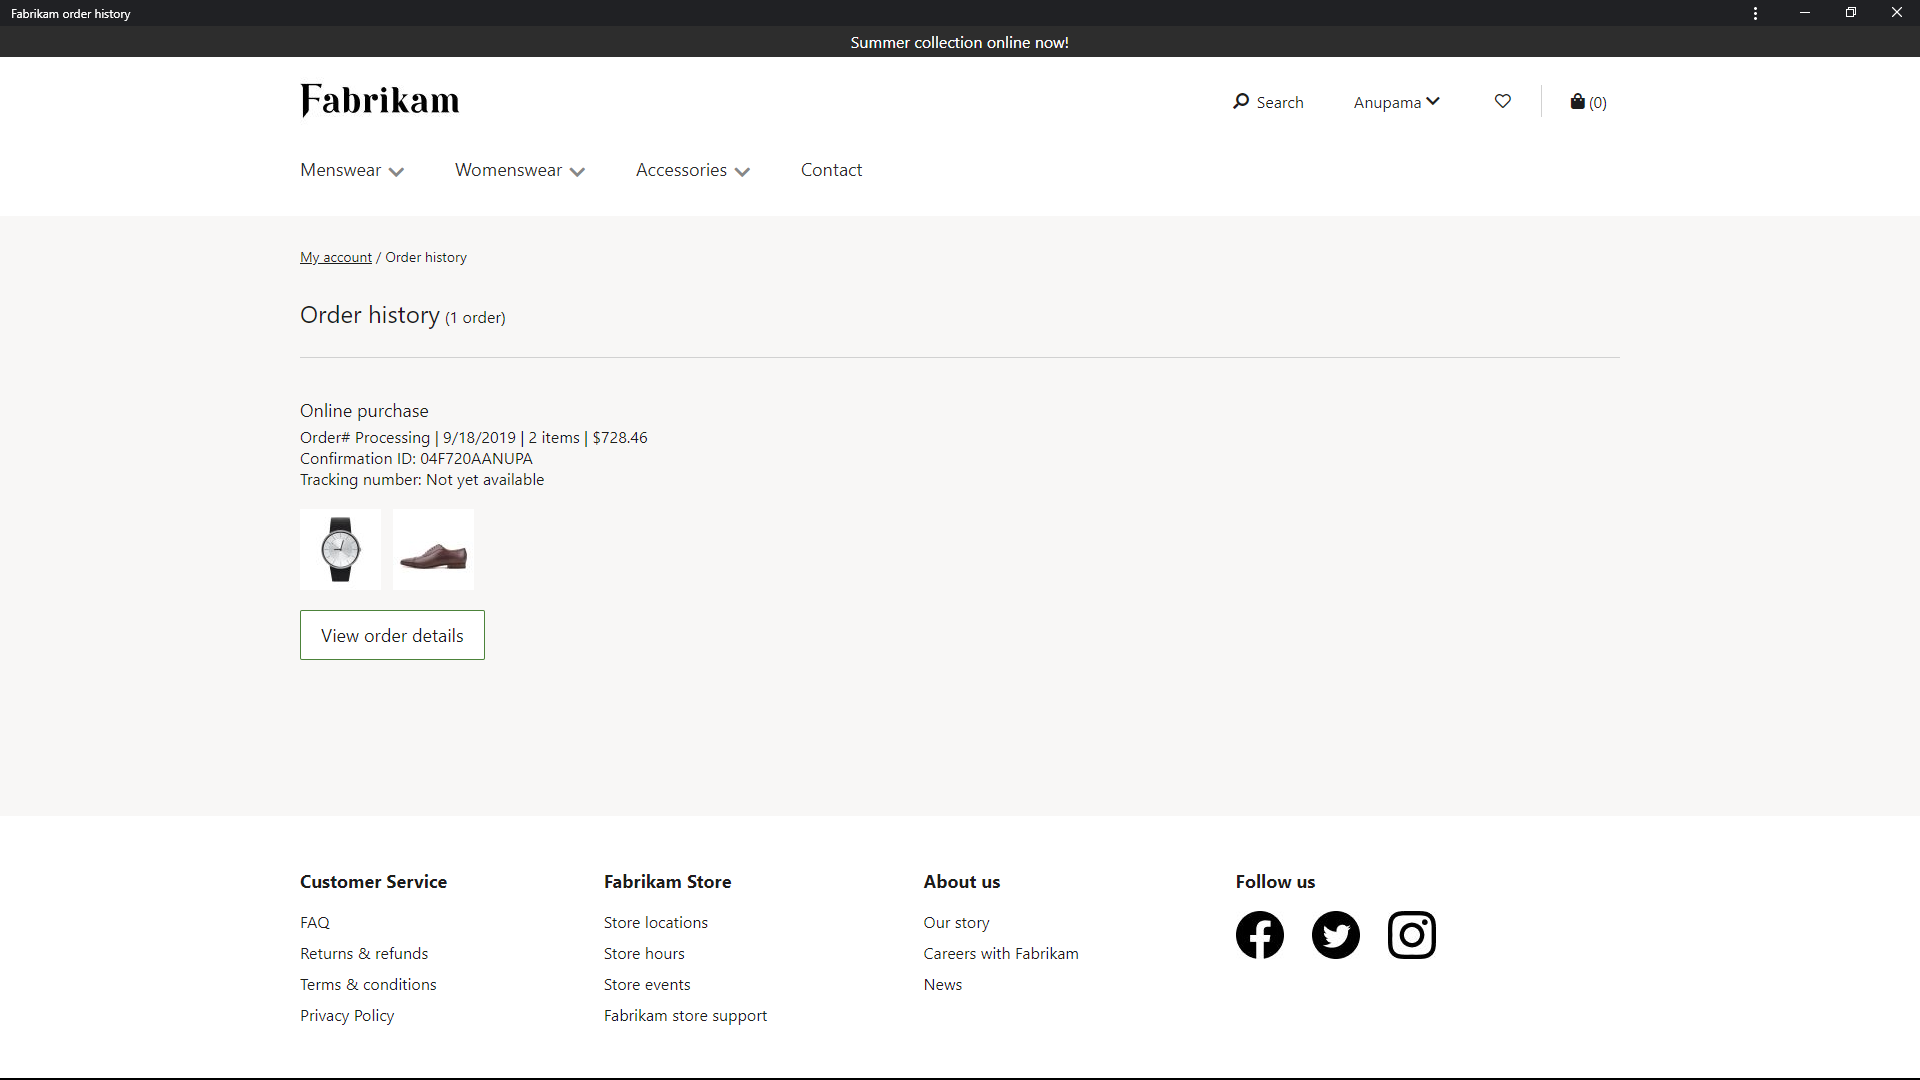Image resolution: width=1920 pixels, height=1080 pixels.
Task: Select the FAQ menu item
Action: [315, 922]
